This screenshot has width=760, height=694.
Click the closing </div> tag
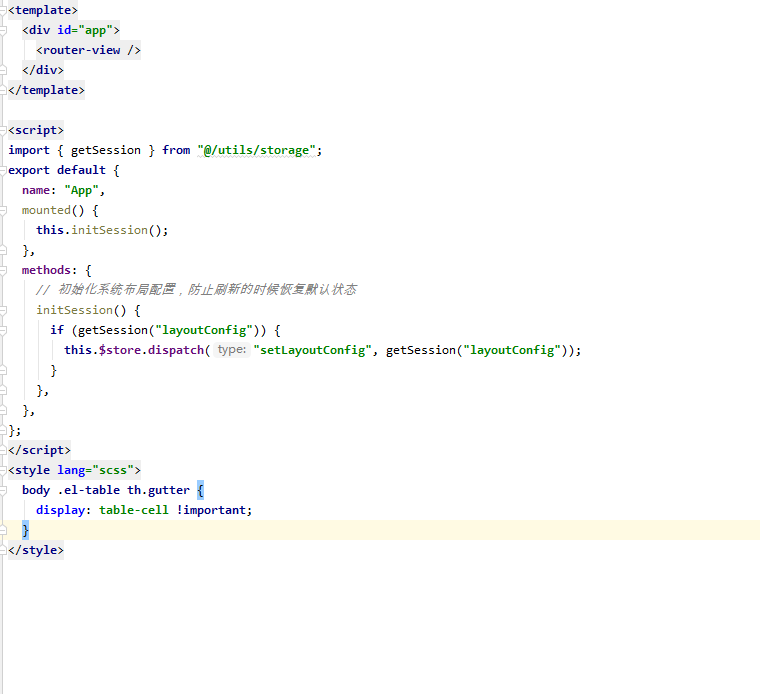coord(43,70)
